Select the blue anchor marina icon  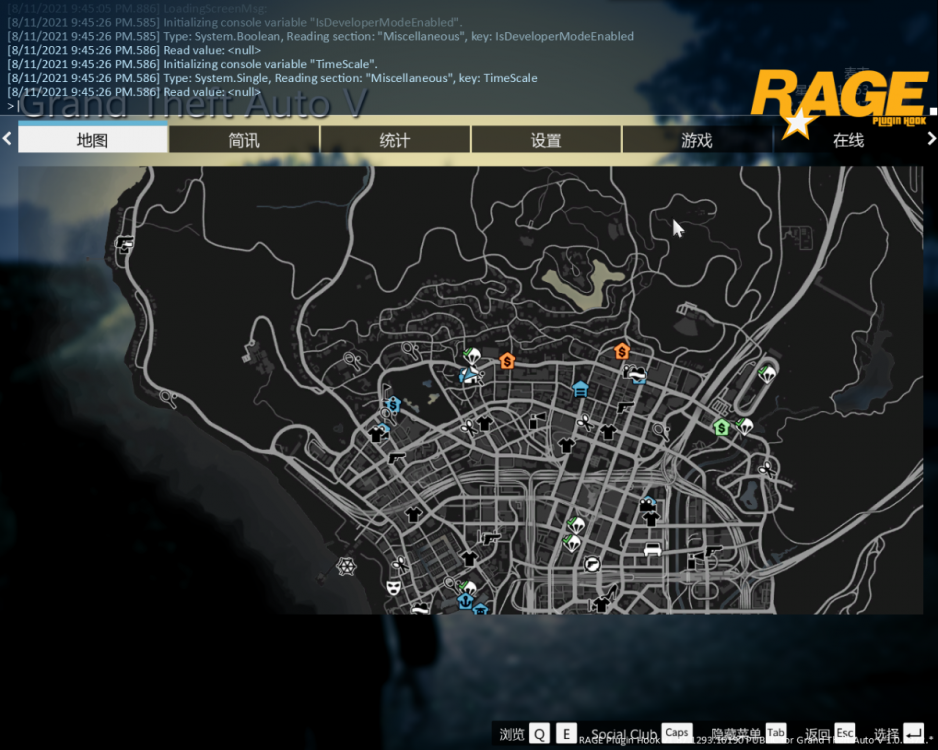tap(465, 600)
